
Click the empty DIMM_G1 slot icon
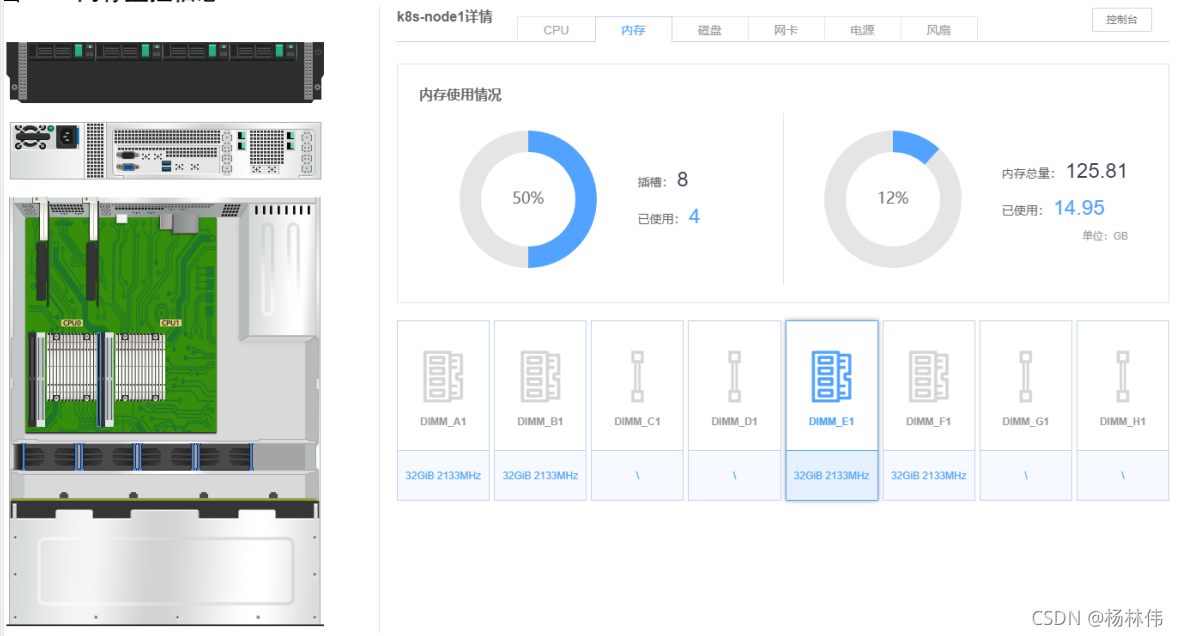click(1025, 376)
